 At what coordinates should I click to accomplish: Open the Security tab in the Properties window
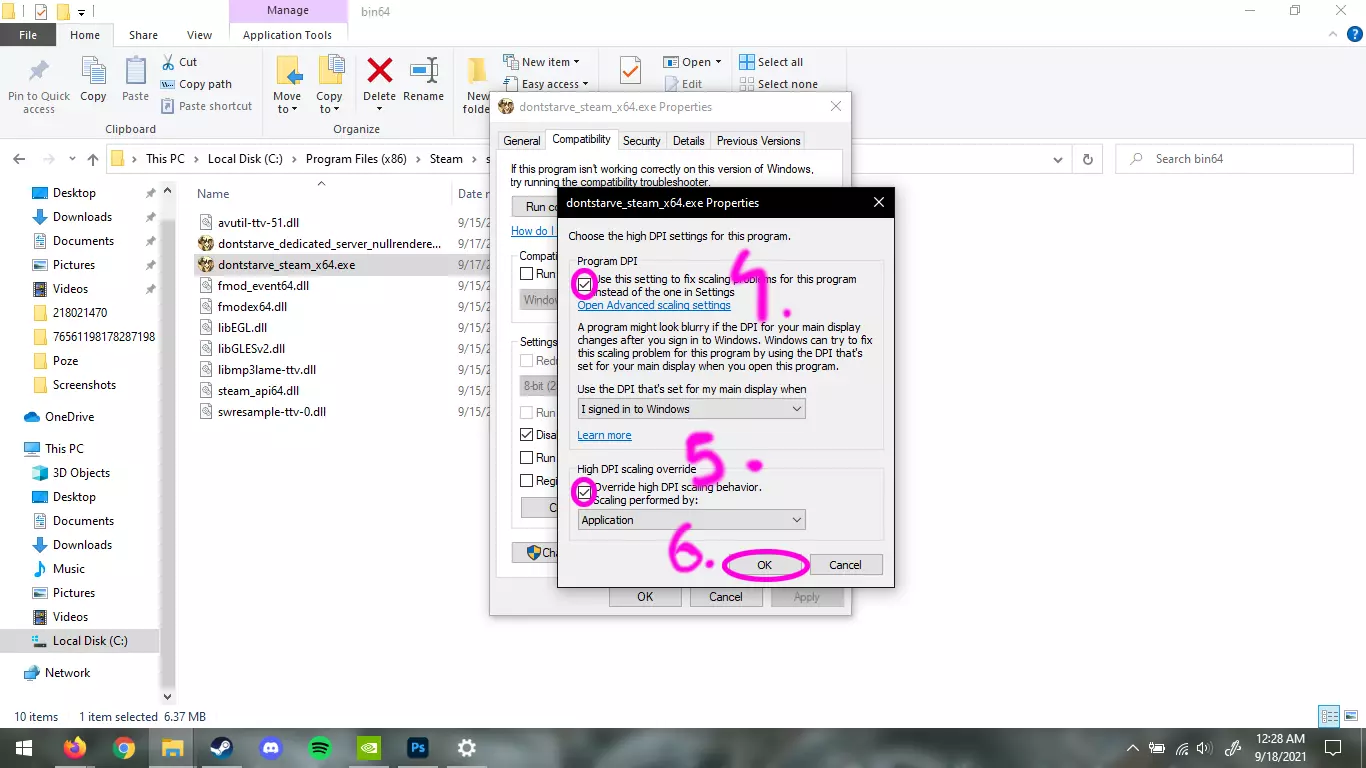tap(641, 141)
